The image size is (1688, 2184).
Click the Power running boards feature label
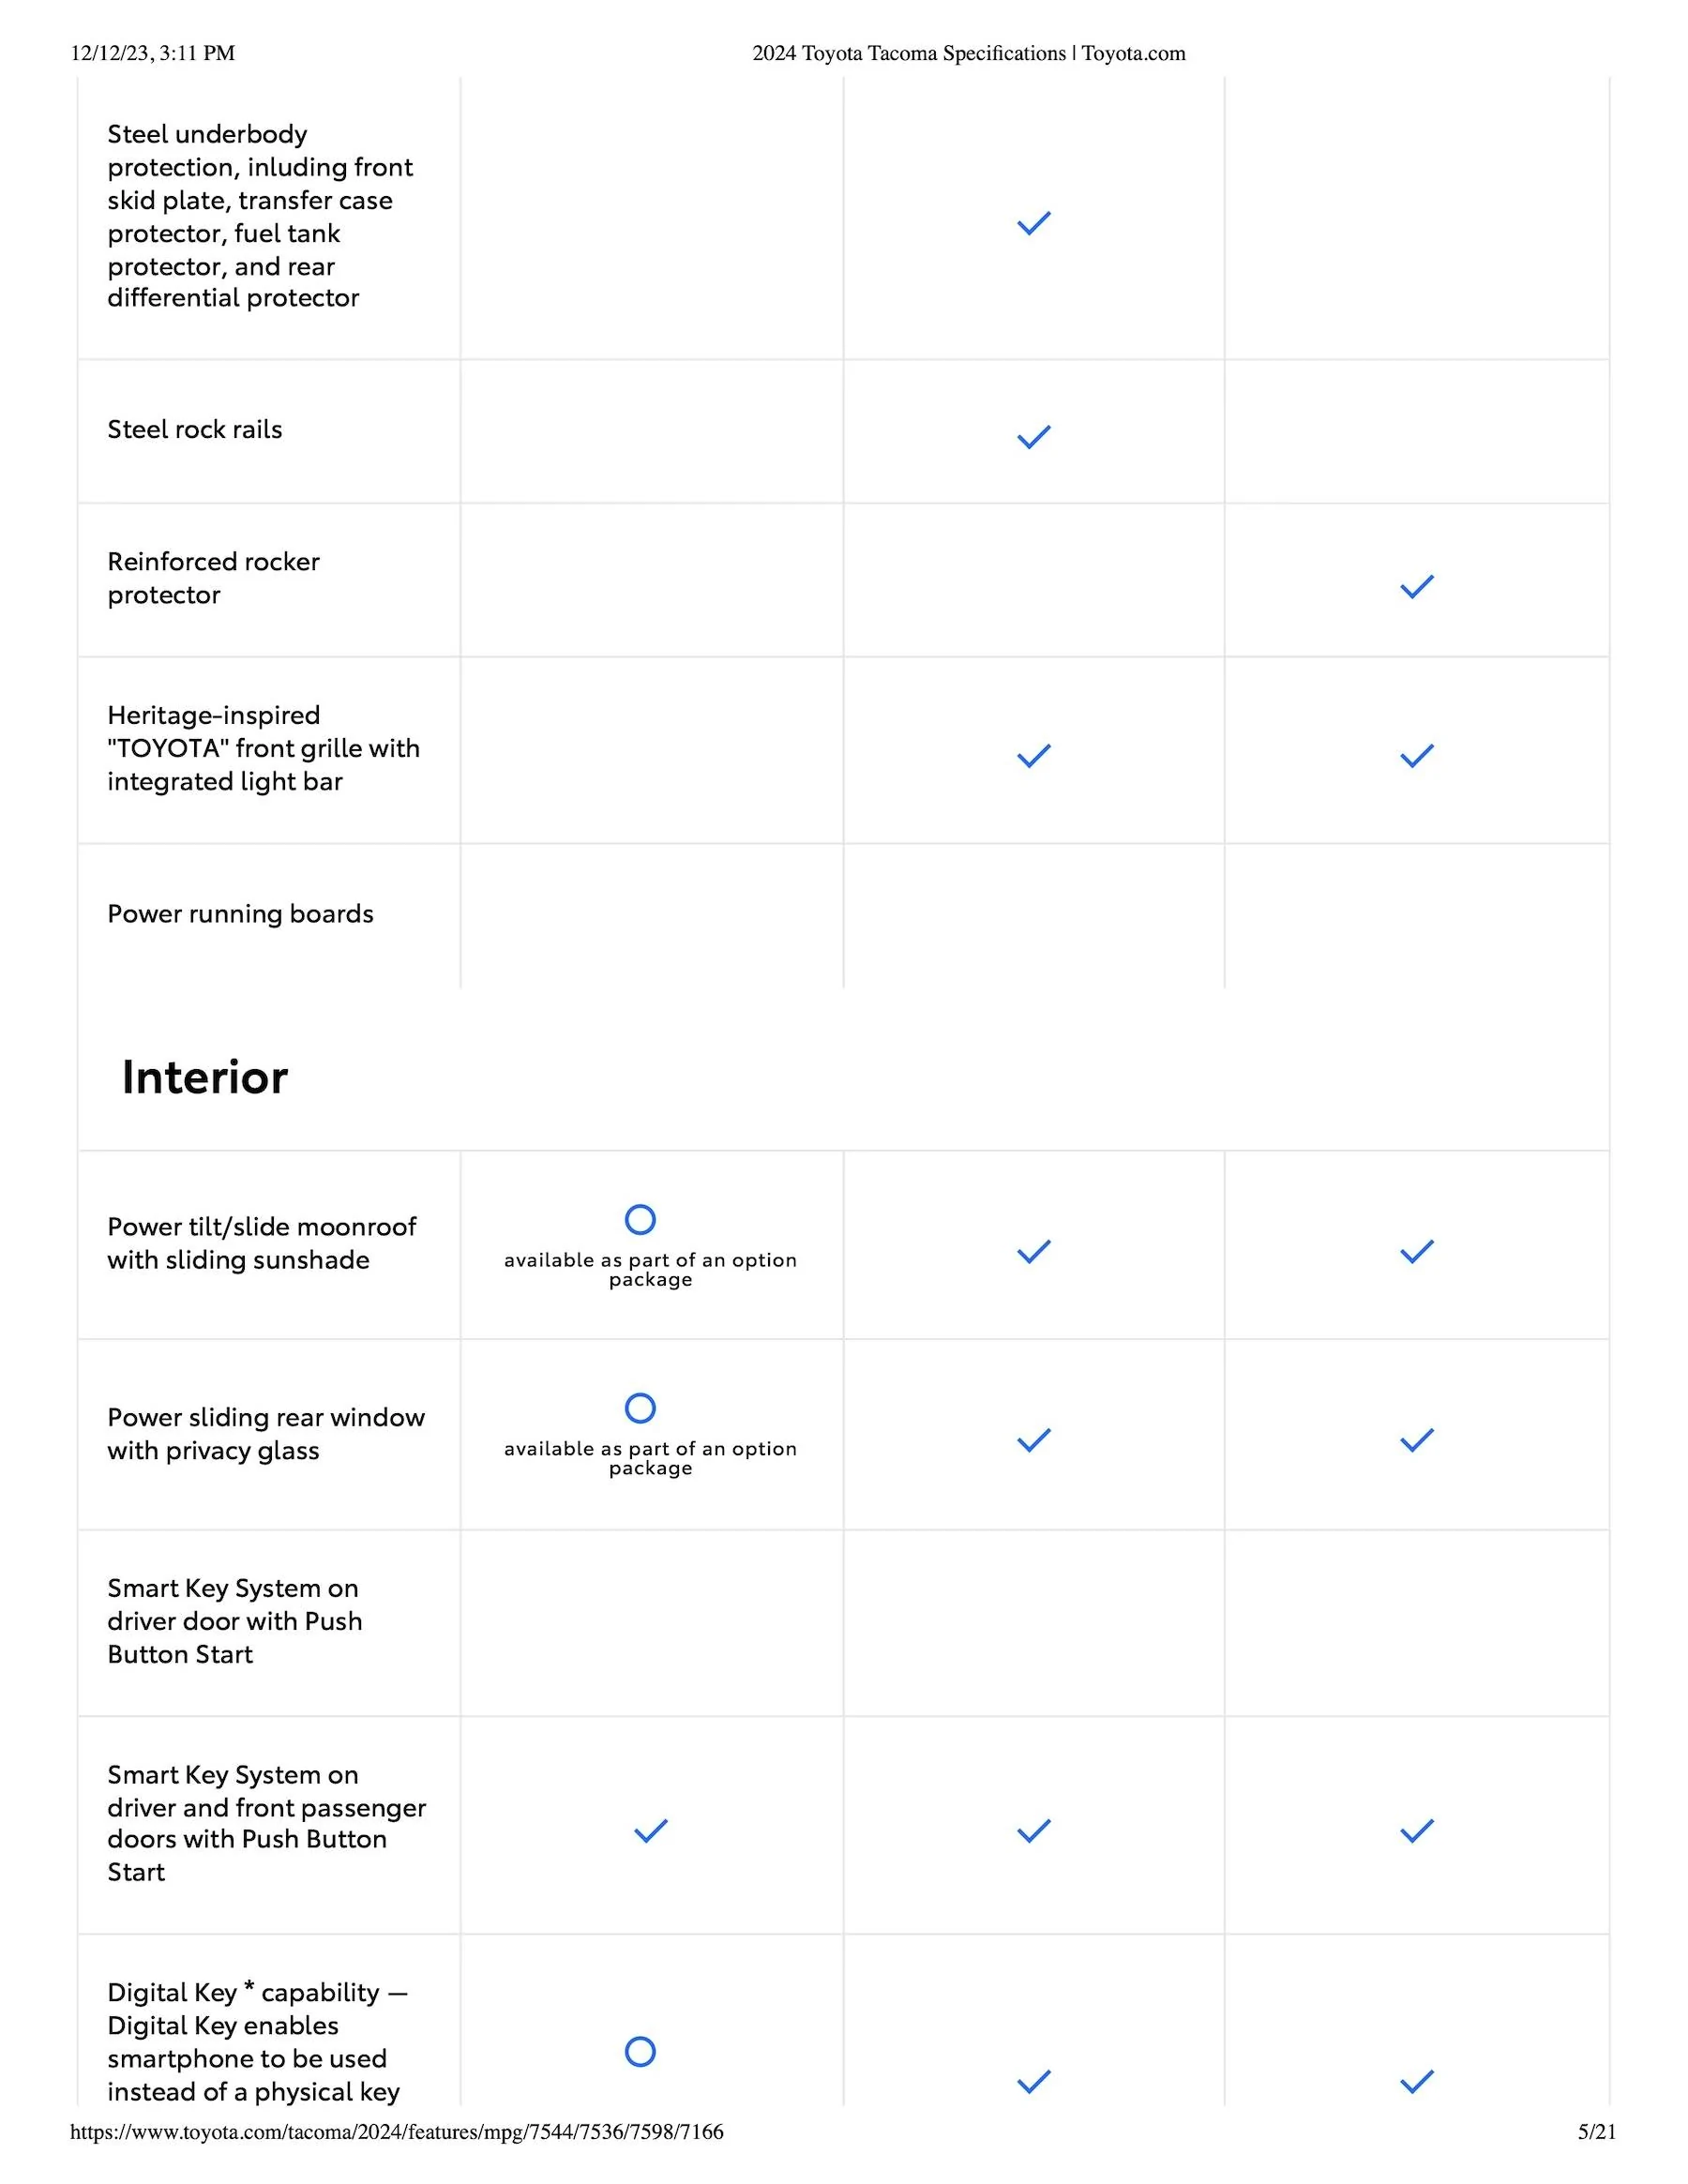tap(240, 914)
